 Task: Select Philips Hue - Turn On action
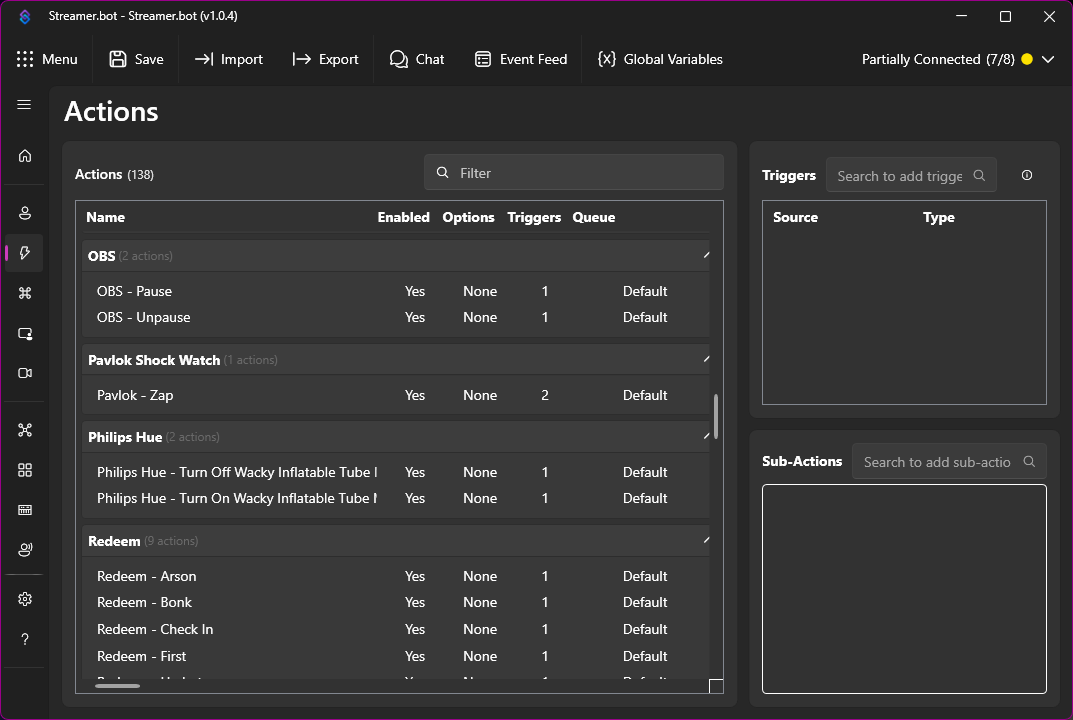tap(396, 498)
